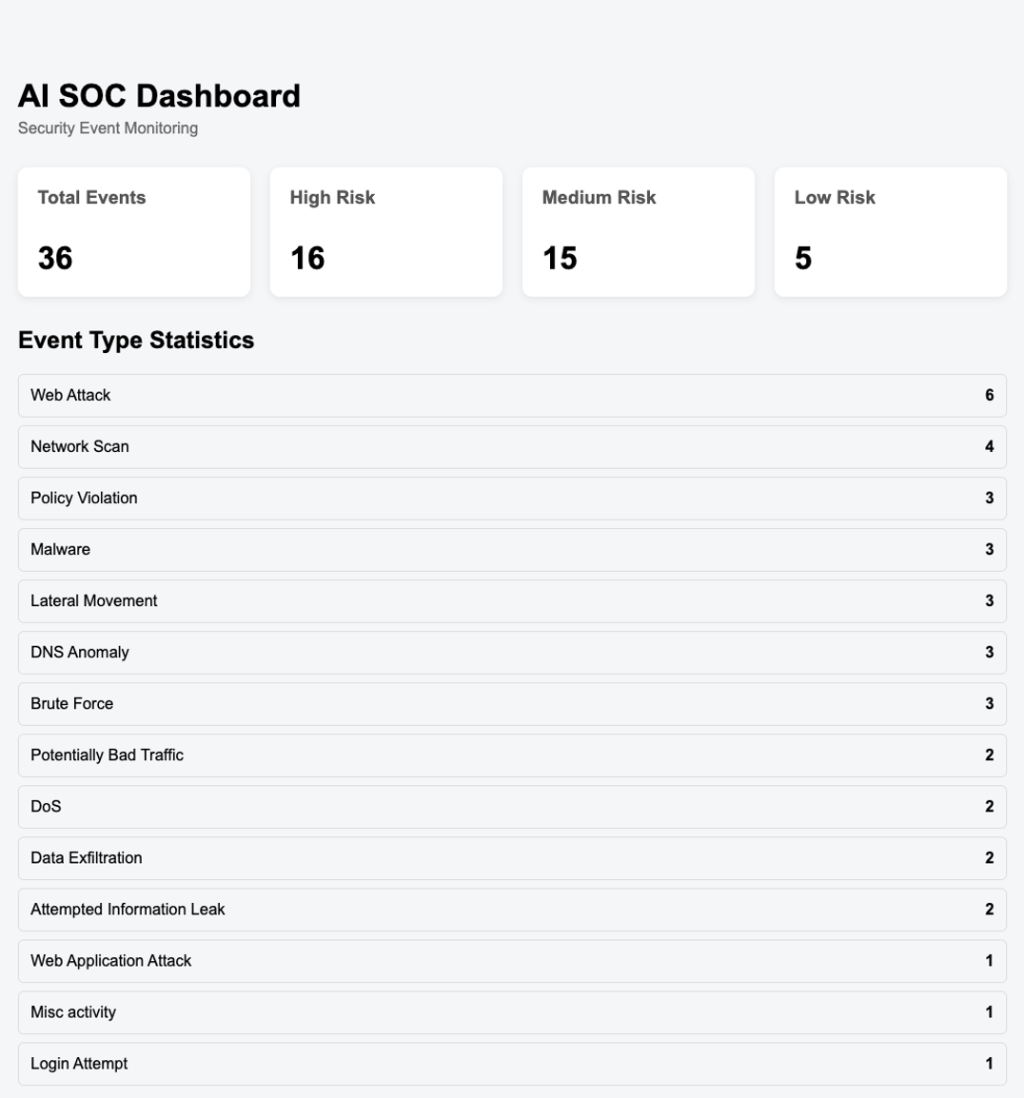Click the Security Event Monitoring subtitle
Viewport: 1024px width, 1098px height.
tap(108, 128)
